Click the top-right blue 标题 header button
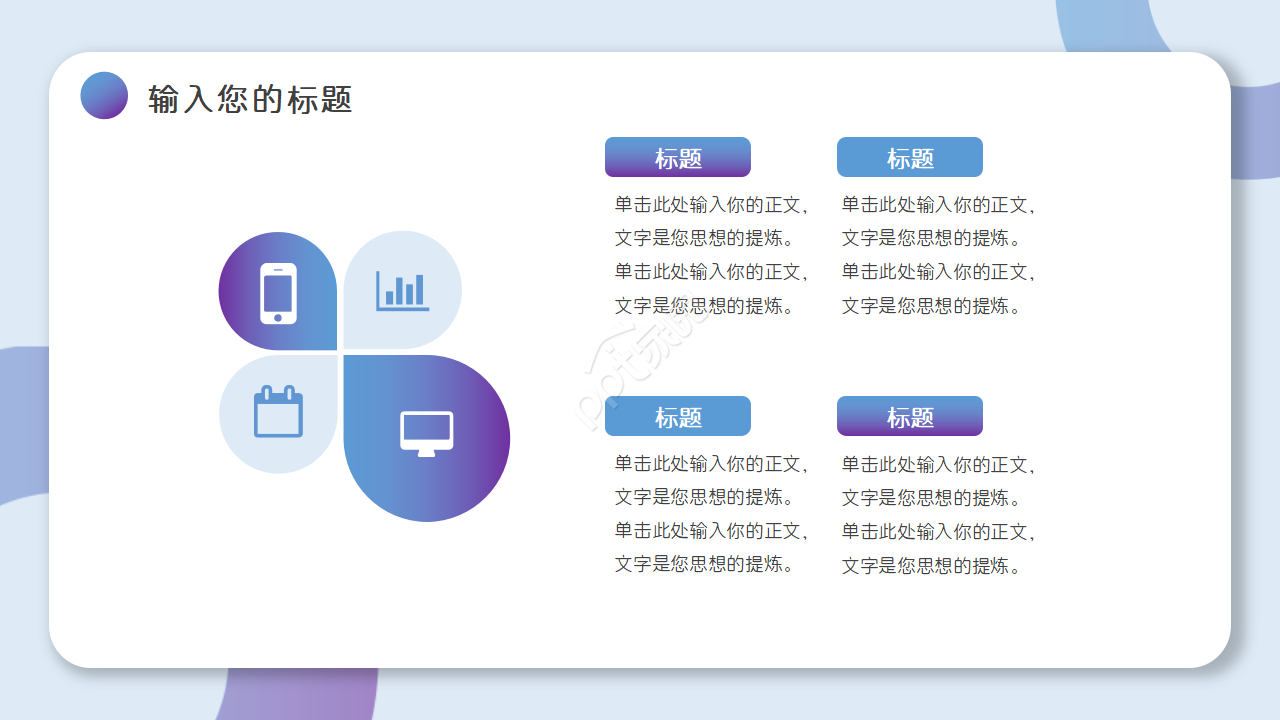 [910, 157]
